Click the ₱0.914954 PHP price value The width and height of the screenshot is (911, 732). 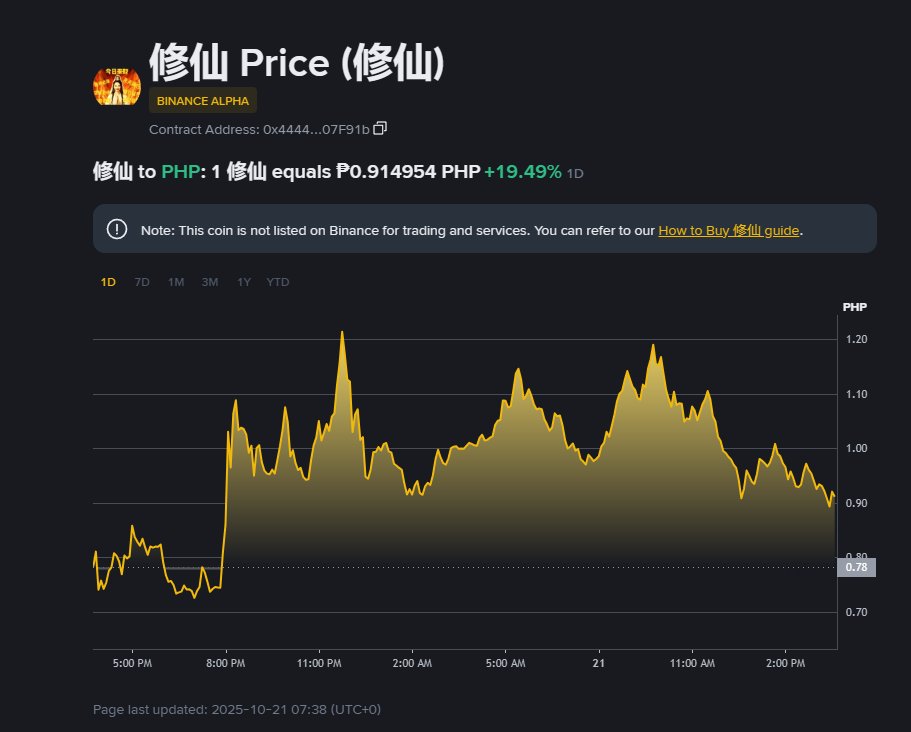(x=408, y=172)
